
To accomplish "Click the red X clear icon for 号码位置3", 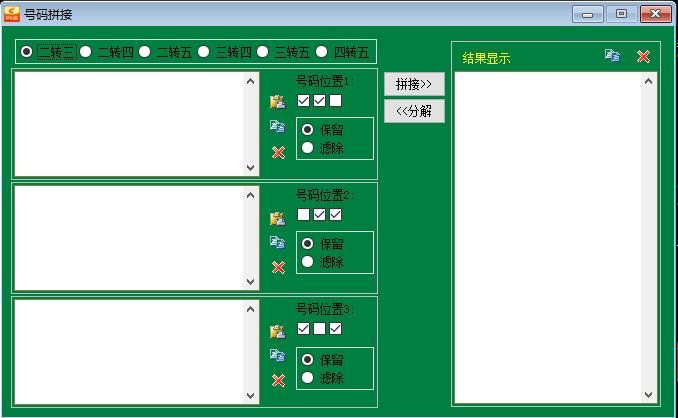I will point(278,380).
